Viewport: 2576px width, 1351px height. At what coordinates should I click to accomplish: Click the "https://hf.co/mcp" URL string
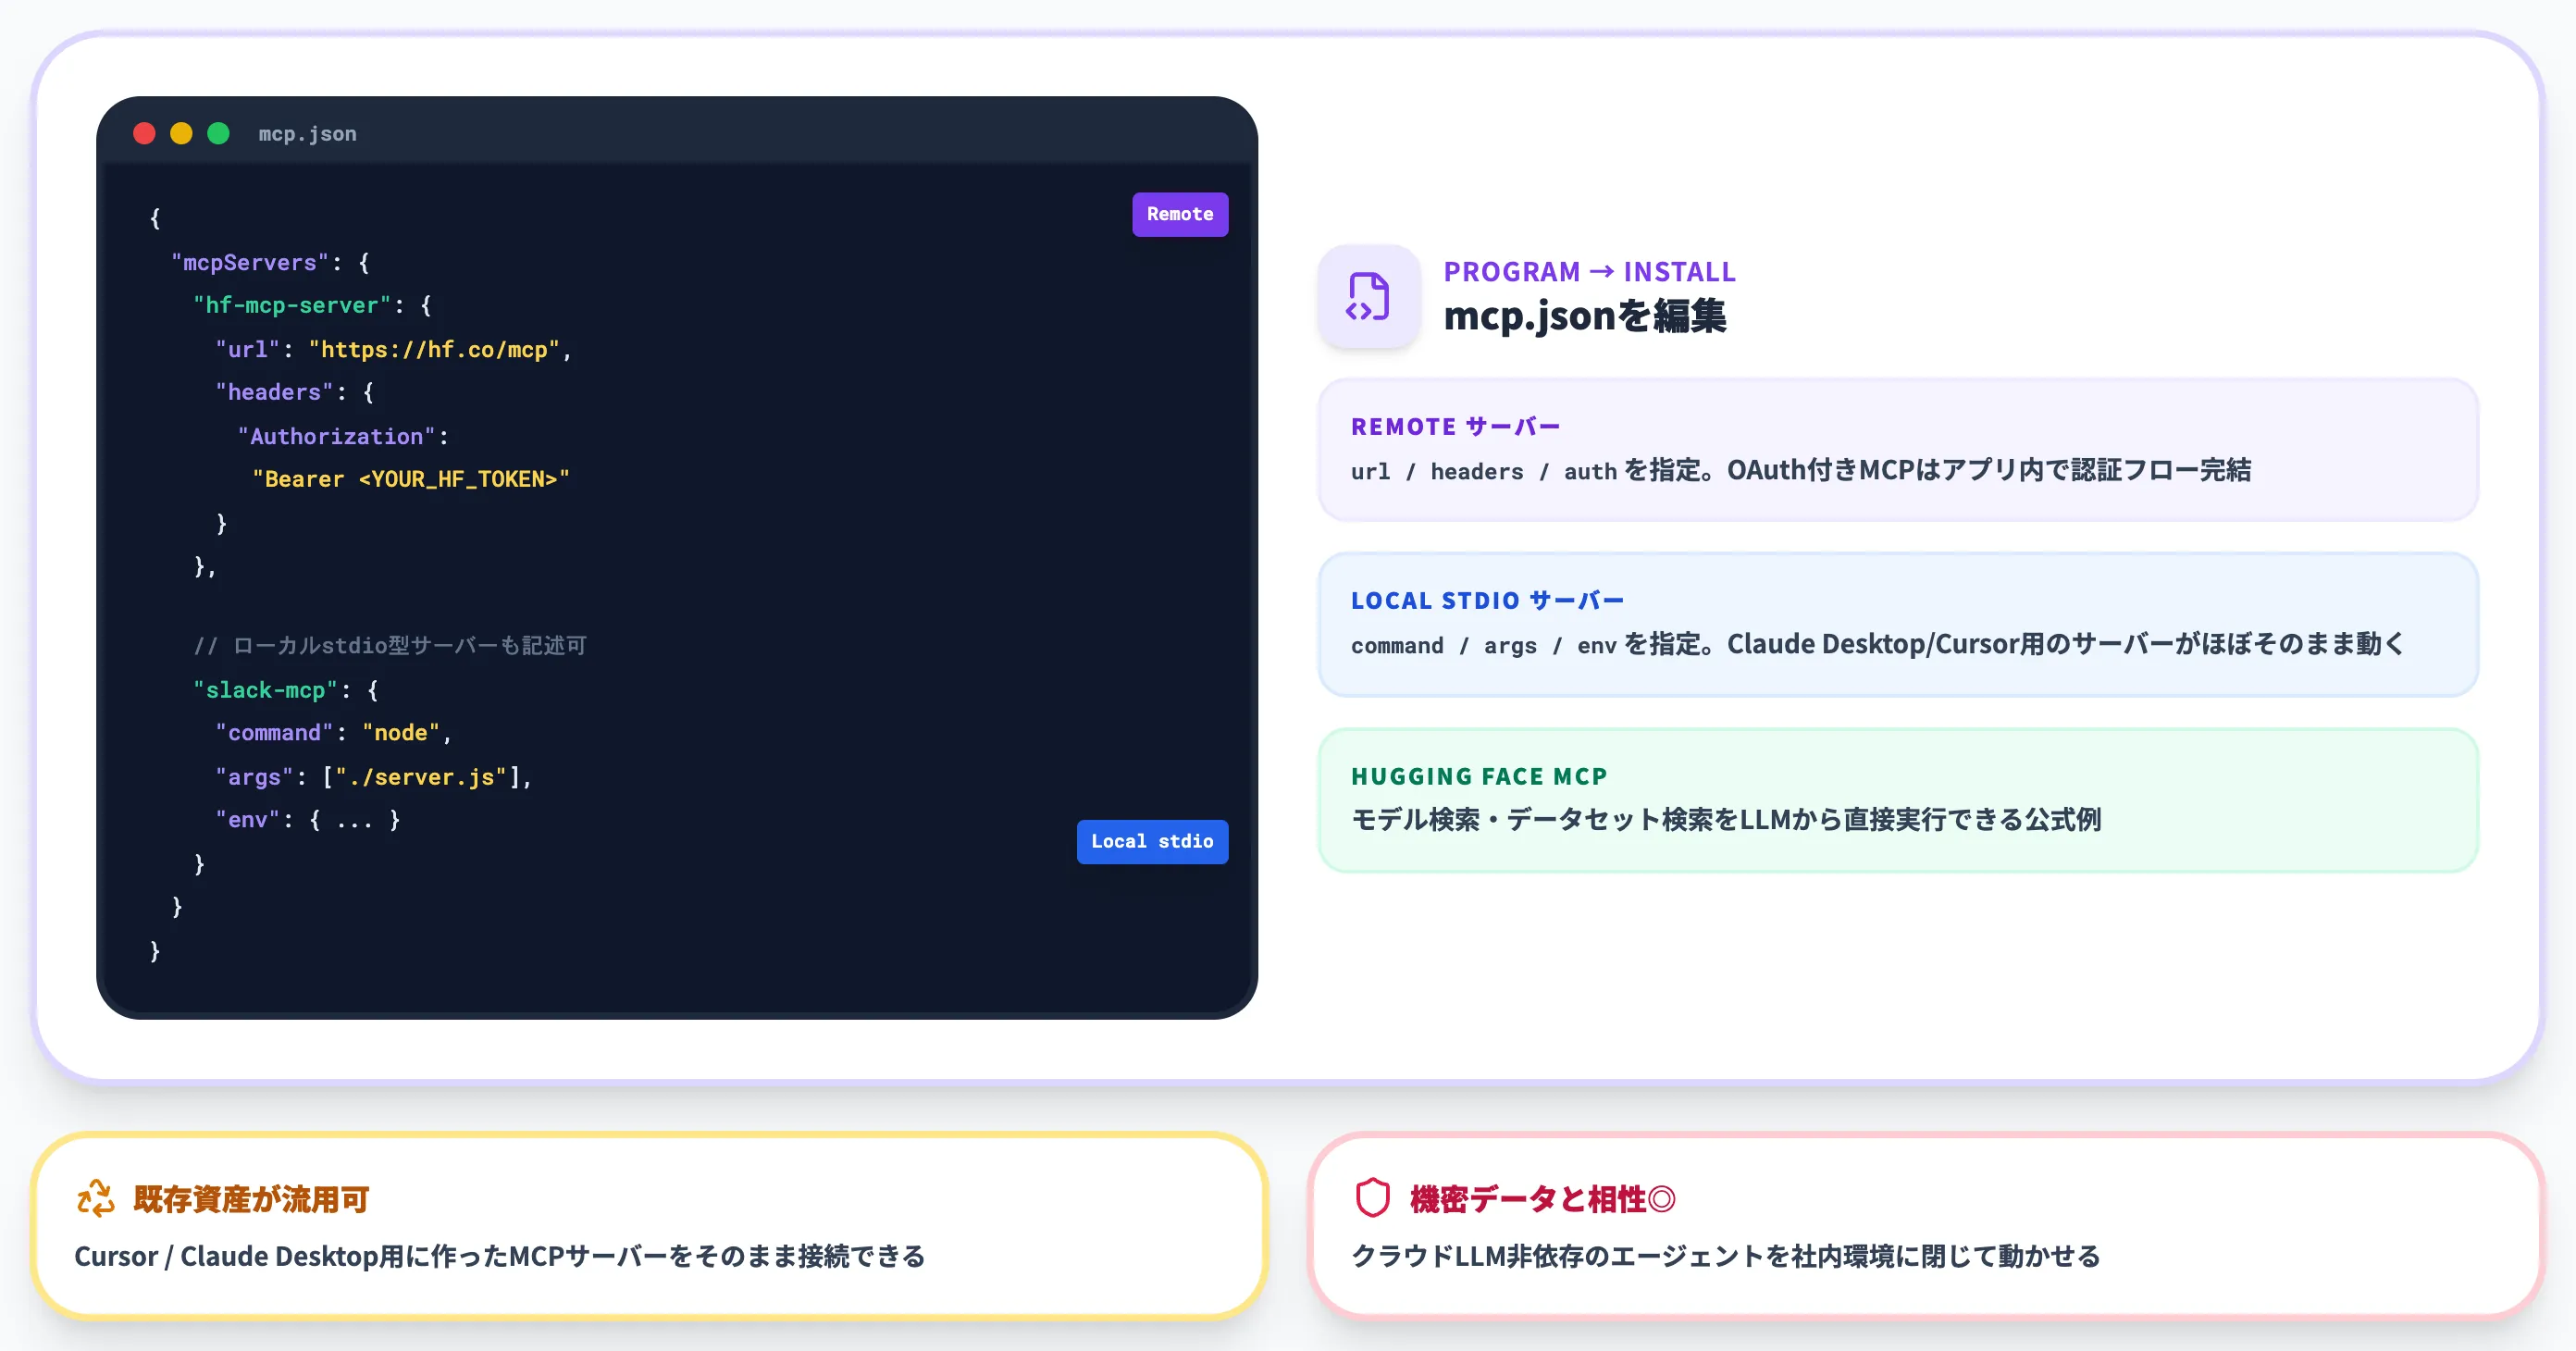434,349
